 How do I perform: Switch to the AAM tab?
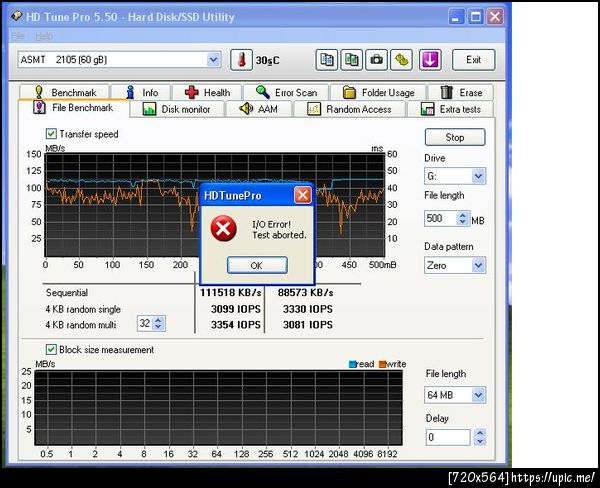click(x=259, y=109)
